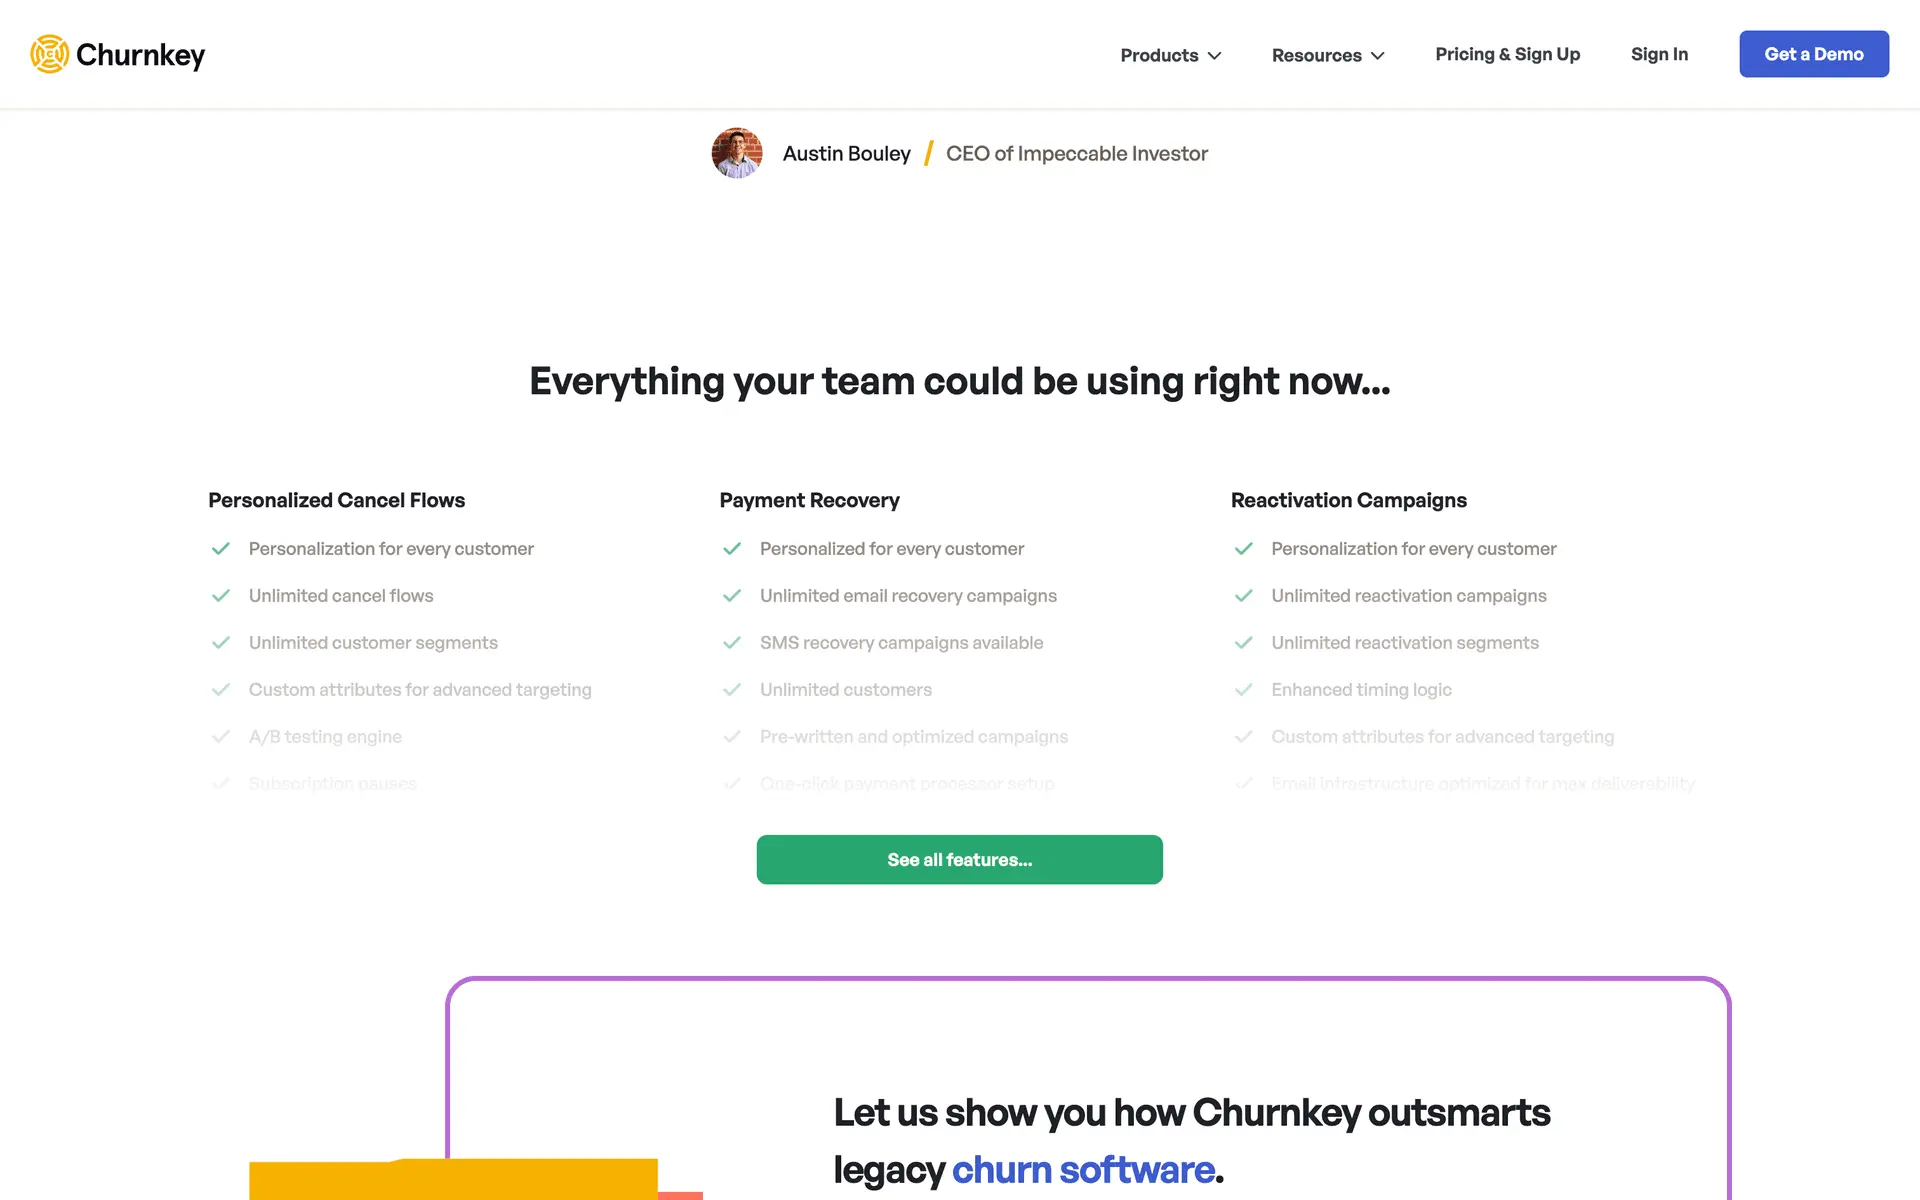Click checkmark beside Unlimited cancel flows
Screen dimensions: 1920x1200
221,596
